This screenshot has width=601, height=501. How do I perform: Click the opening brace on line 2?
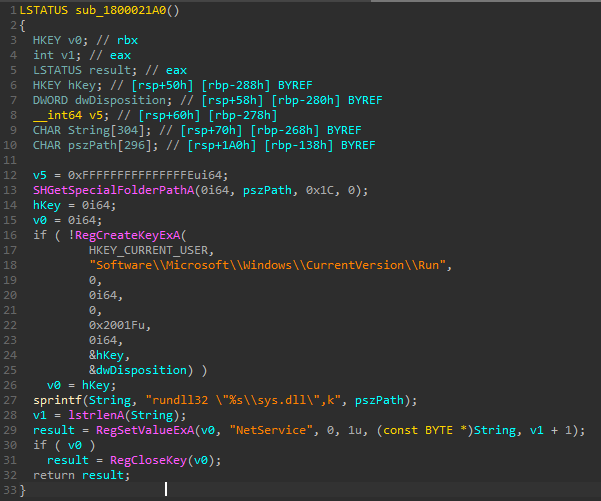click(x=23, y=26)
